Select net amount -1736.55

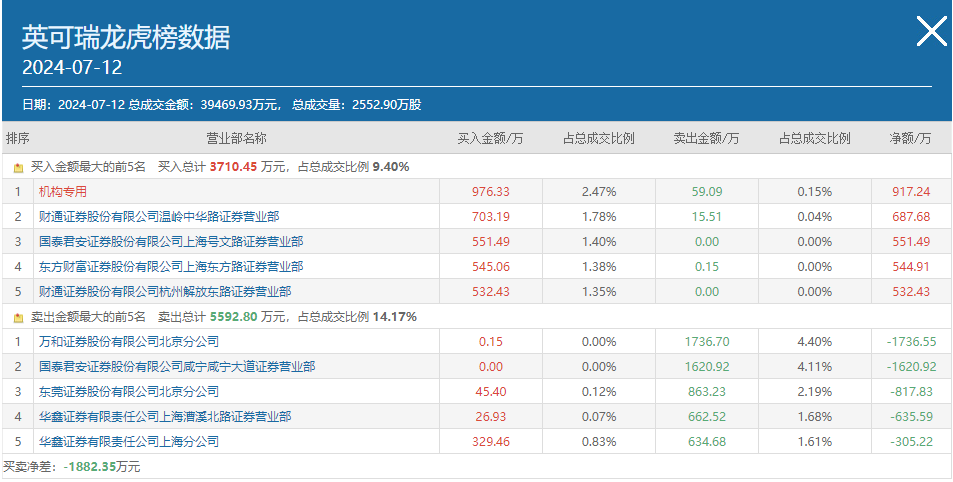tap(911, 342)
